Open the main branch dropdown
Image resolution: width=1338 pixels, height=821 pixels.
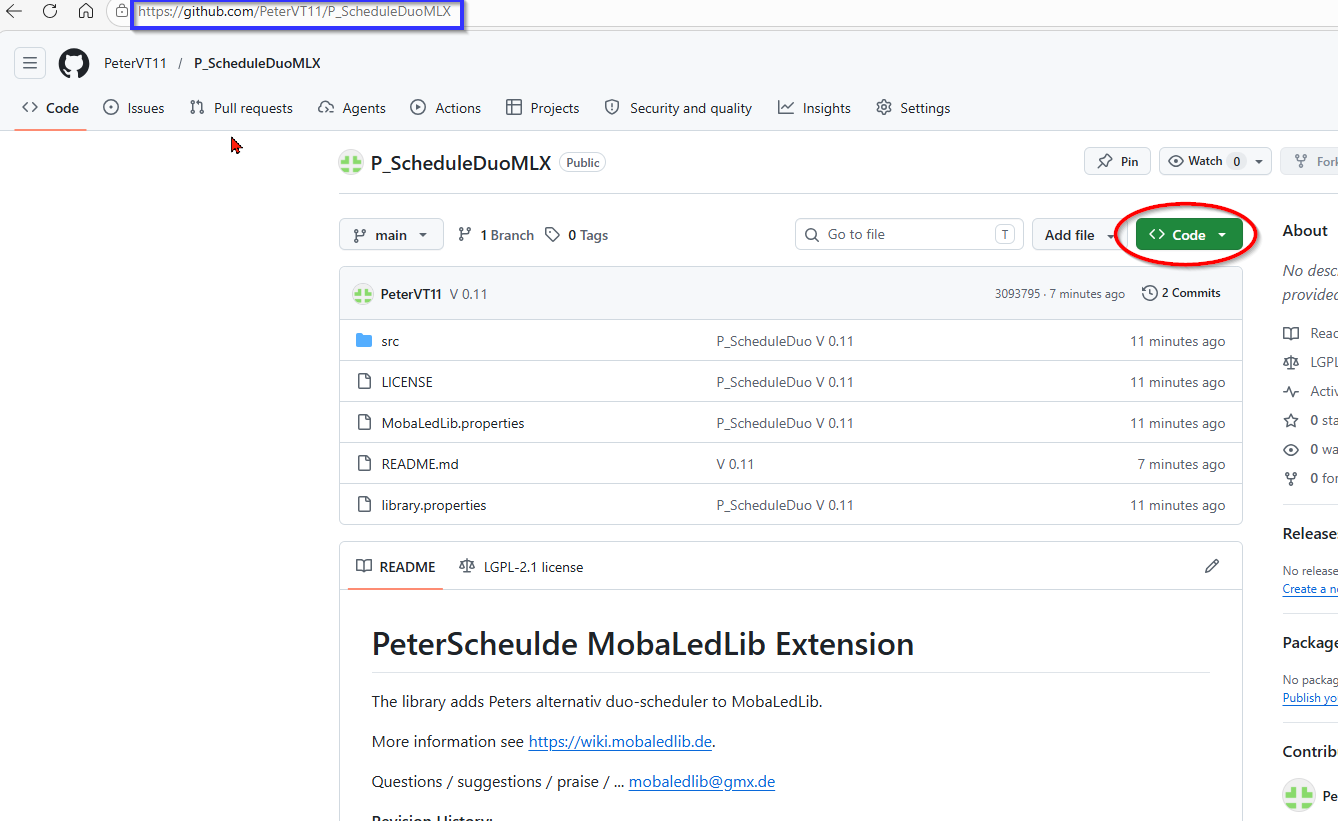coord(390,235)
